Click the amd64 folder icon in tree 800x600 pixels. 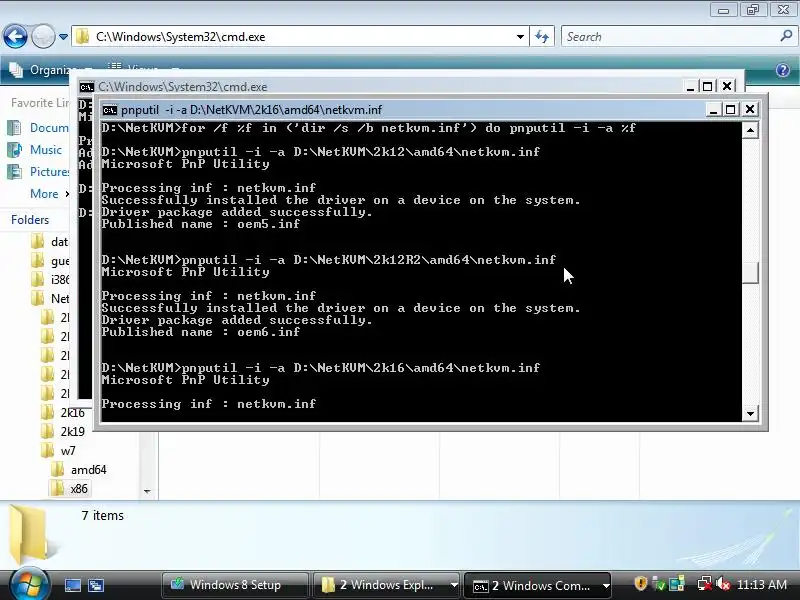click(x=58, y=470)
